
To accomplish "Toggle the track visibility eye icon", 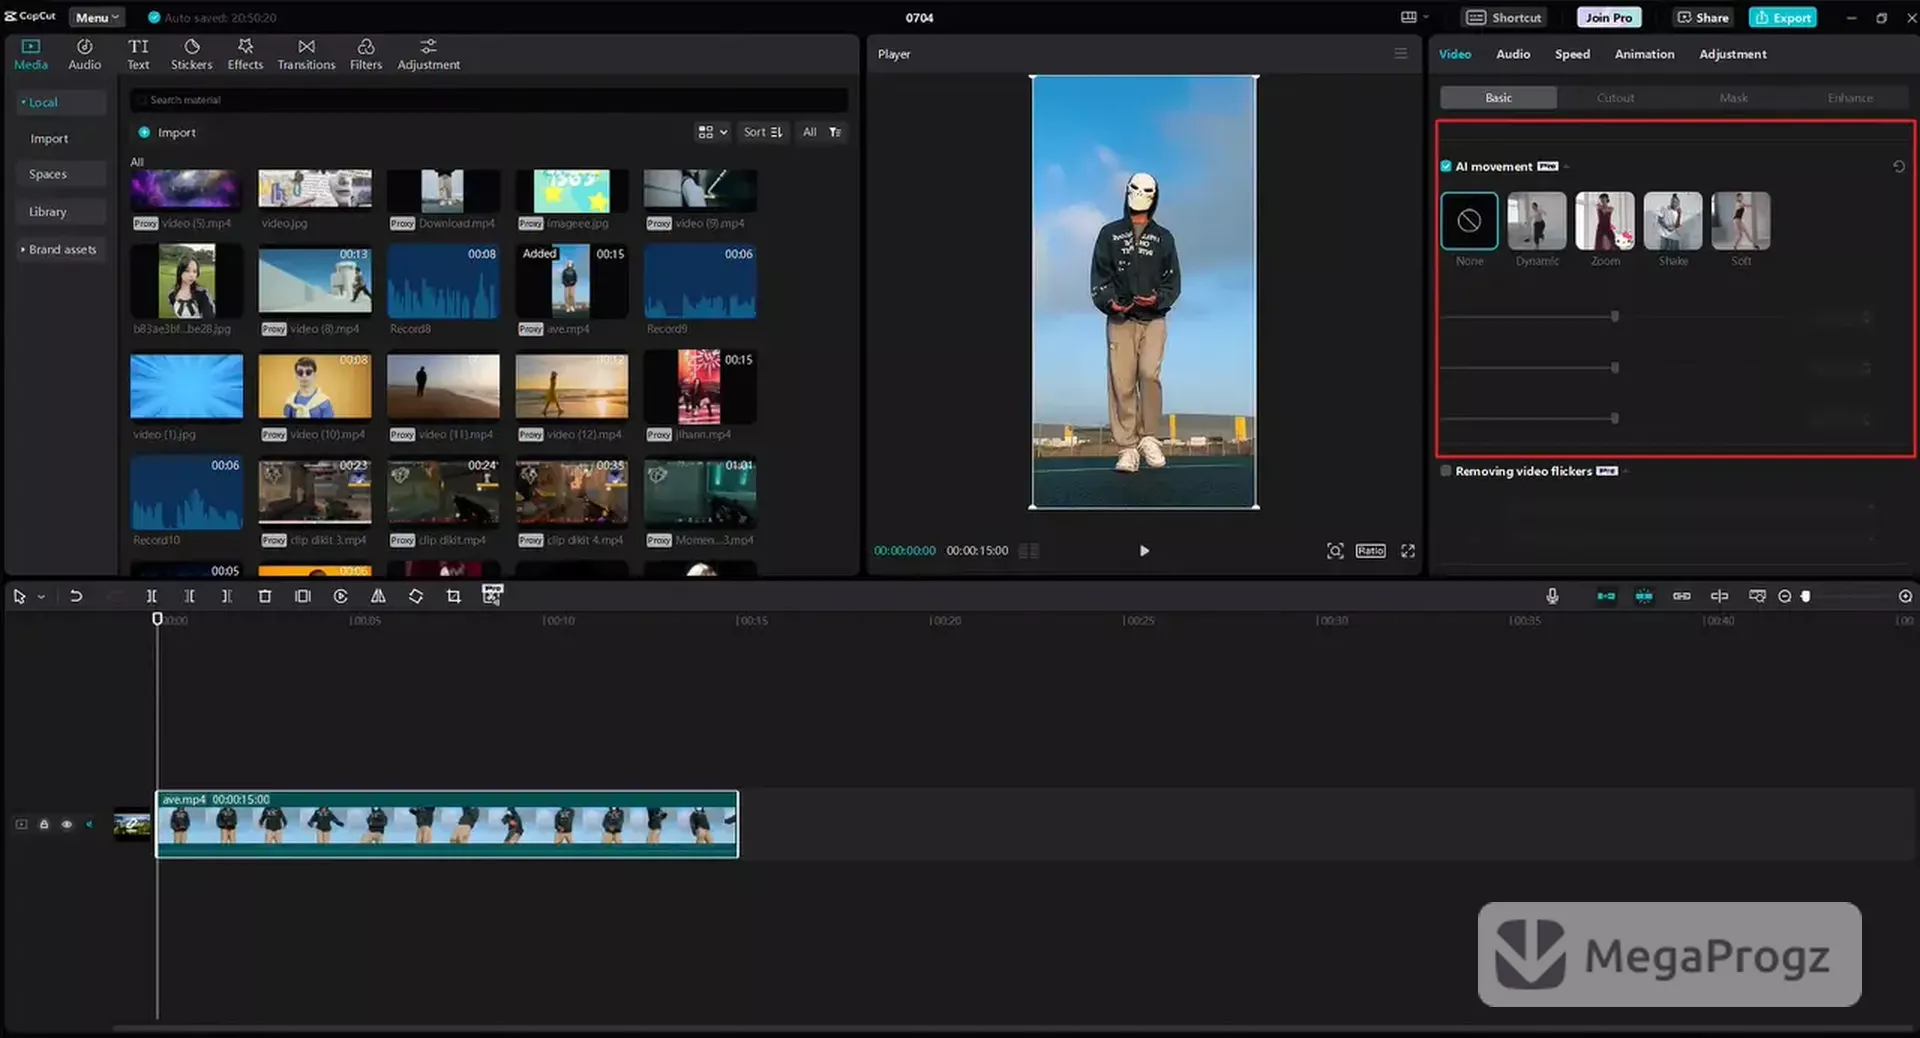I will pyautogui.click(x=67, y=824).
